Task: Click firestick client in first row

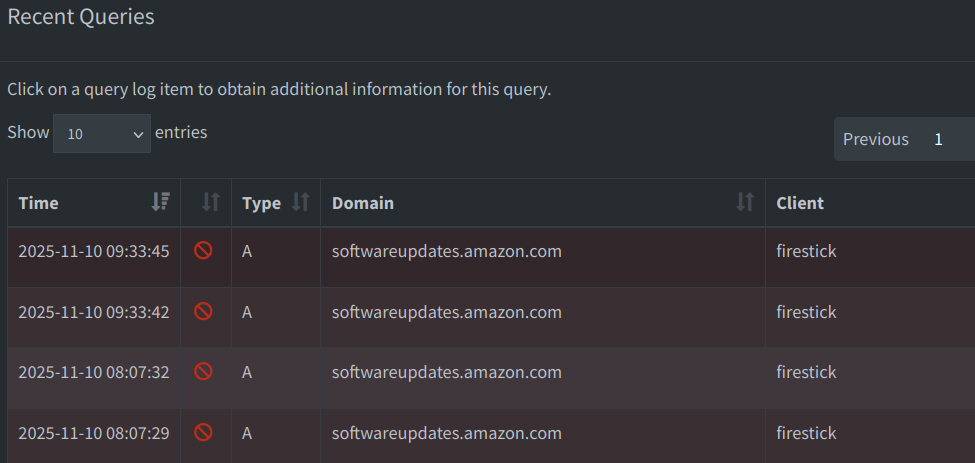Action: (x=806, y=252)
